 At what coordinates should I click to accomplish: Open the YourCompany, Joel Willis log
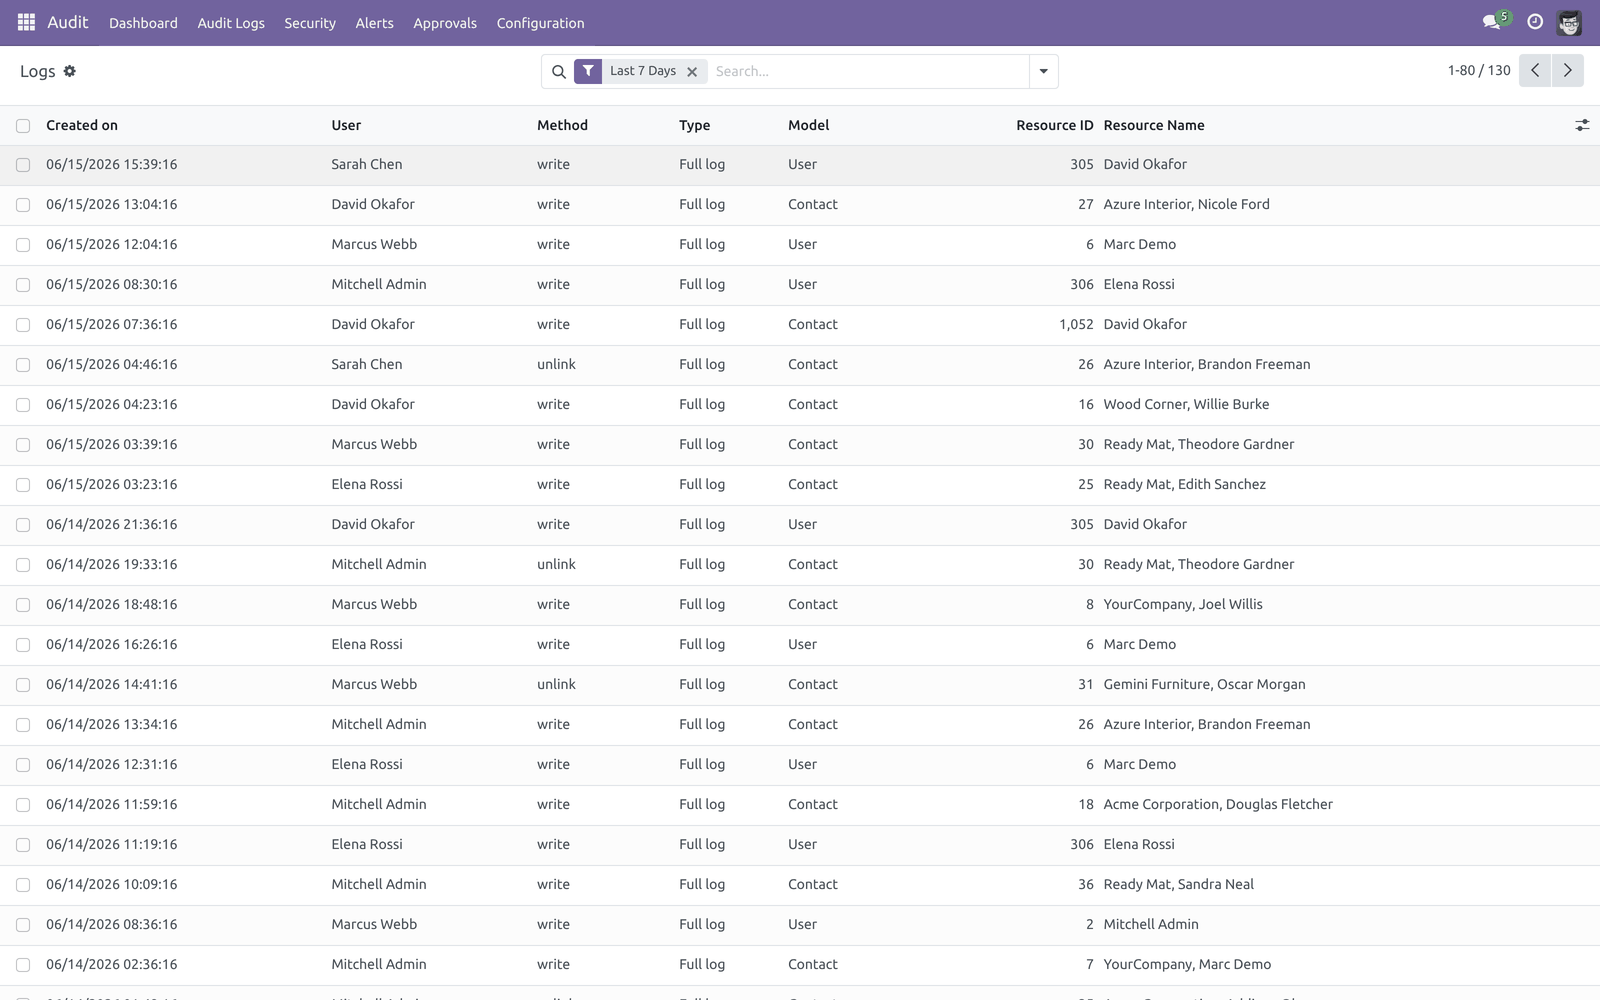(x=1183, y=604)
